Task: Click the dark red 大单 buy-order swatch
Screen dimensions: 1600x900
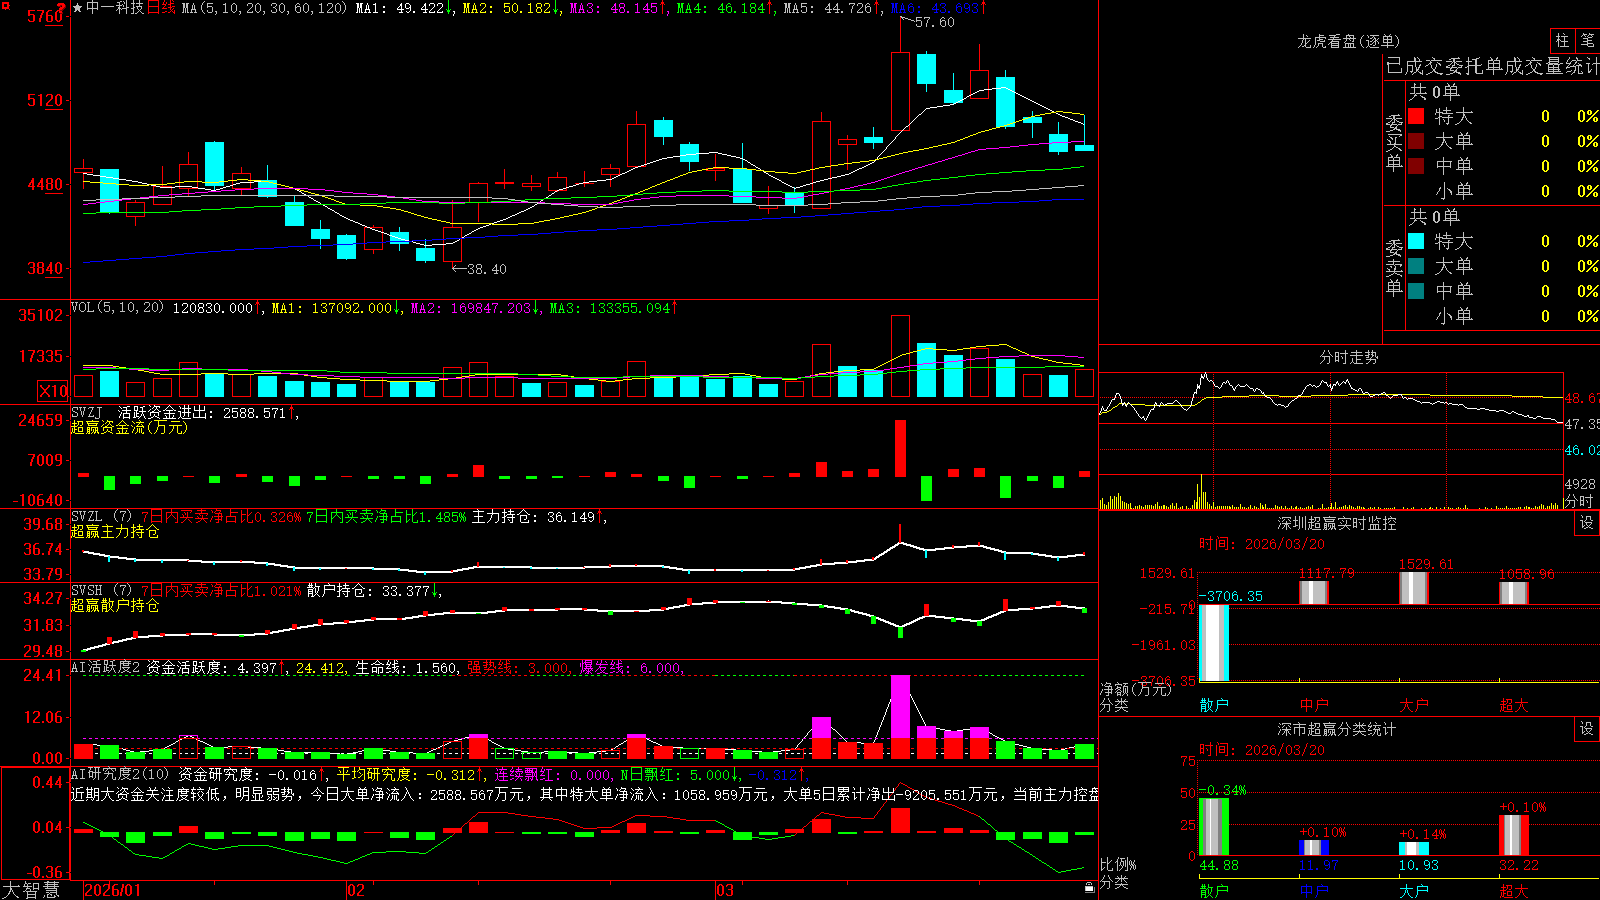Action: point(1416,141)
